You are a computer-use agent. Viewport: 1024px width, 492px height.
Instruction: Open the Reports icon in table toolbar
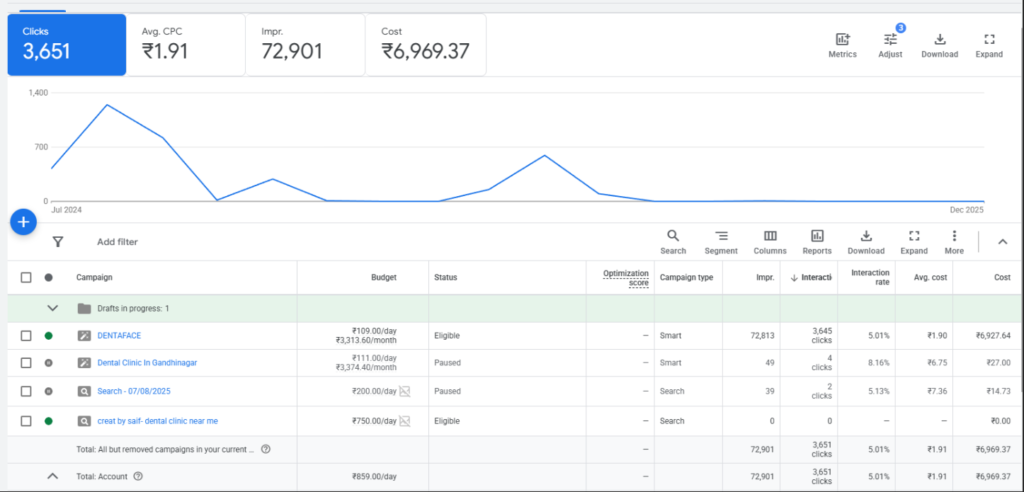coord(817,236)
